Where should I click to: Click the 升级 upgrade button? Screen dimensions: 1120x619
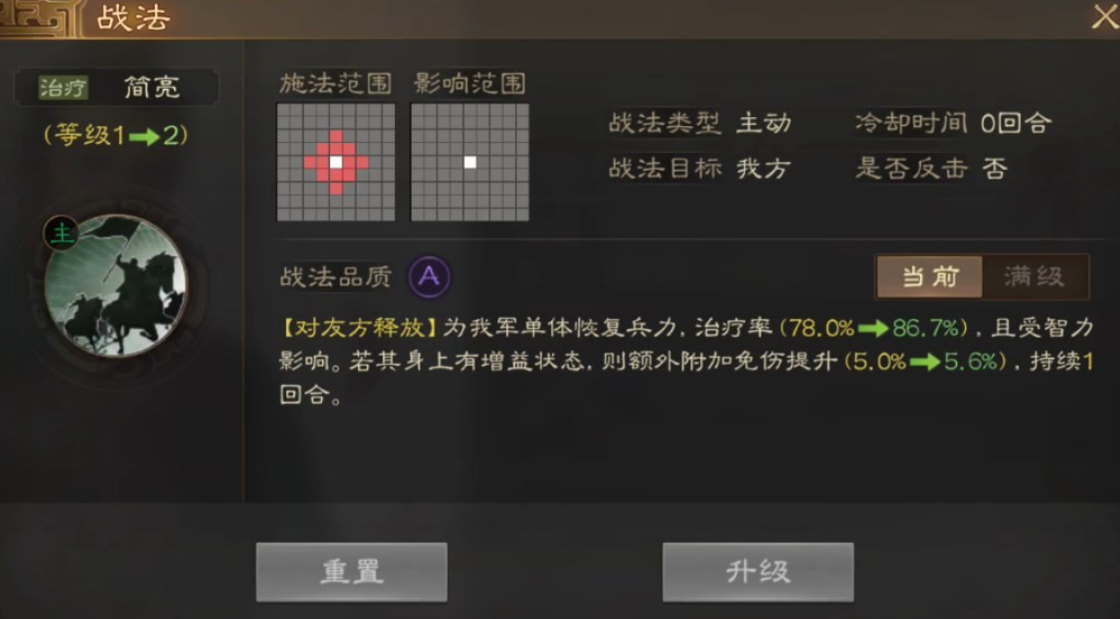click(758, 572)
